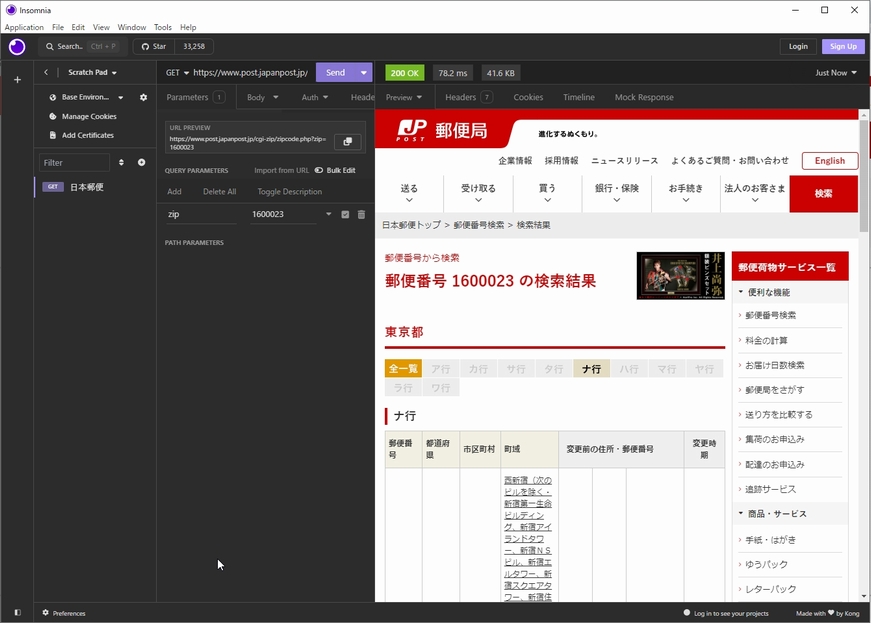Copy the URL preview with the copy icon
This screenshot has width=871, height=623.
(x=348, y=142)
